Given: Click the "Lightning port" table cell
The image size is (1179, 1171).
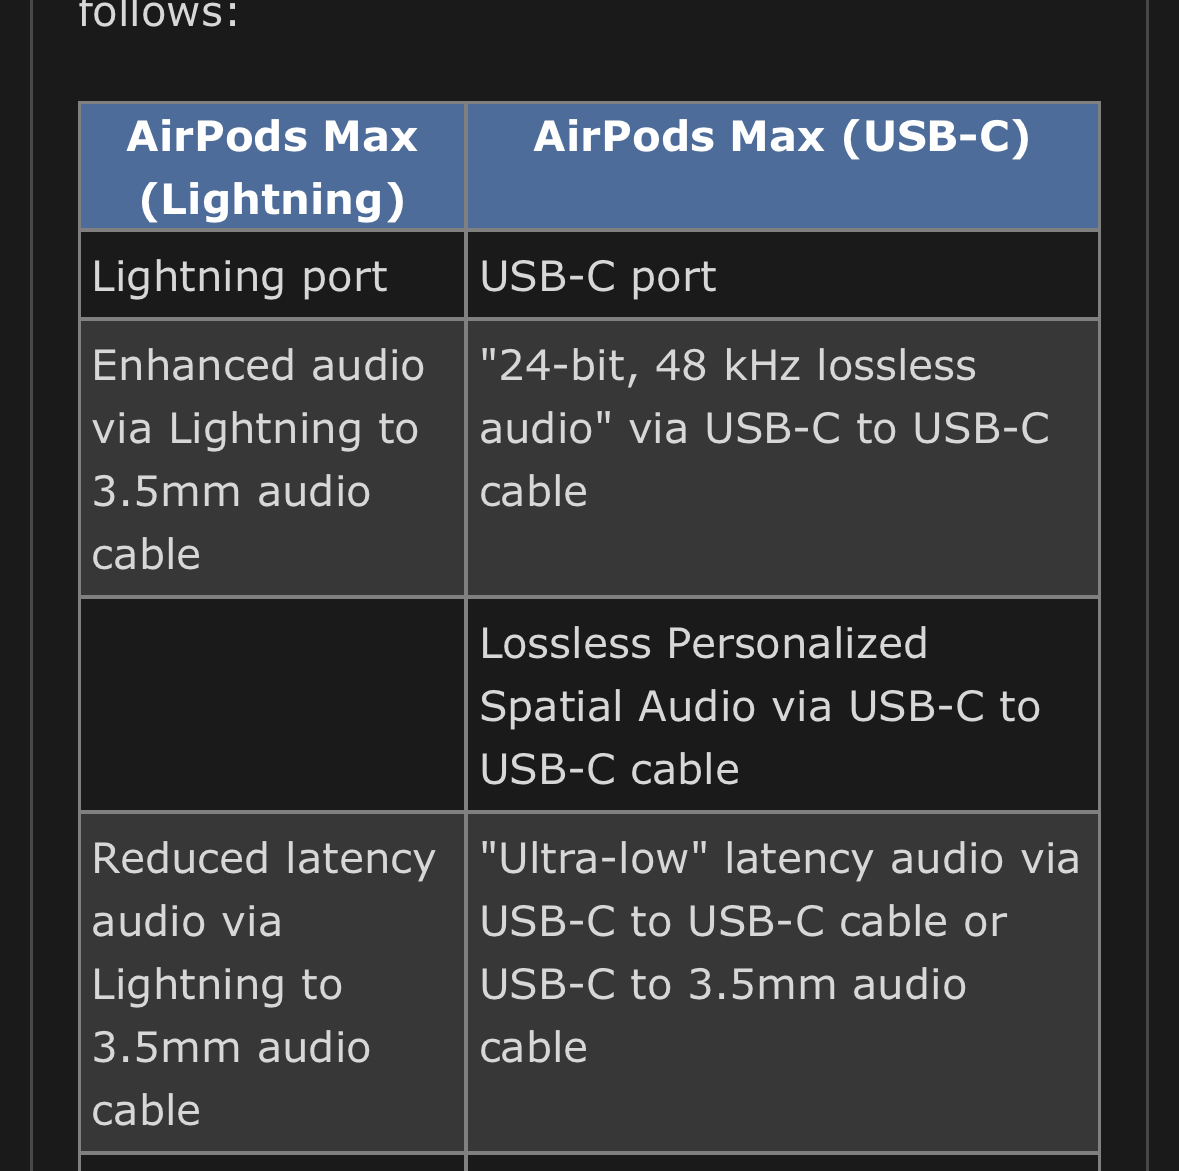Looking at the screenshot, I should [272, 276].
